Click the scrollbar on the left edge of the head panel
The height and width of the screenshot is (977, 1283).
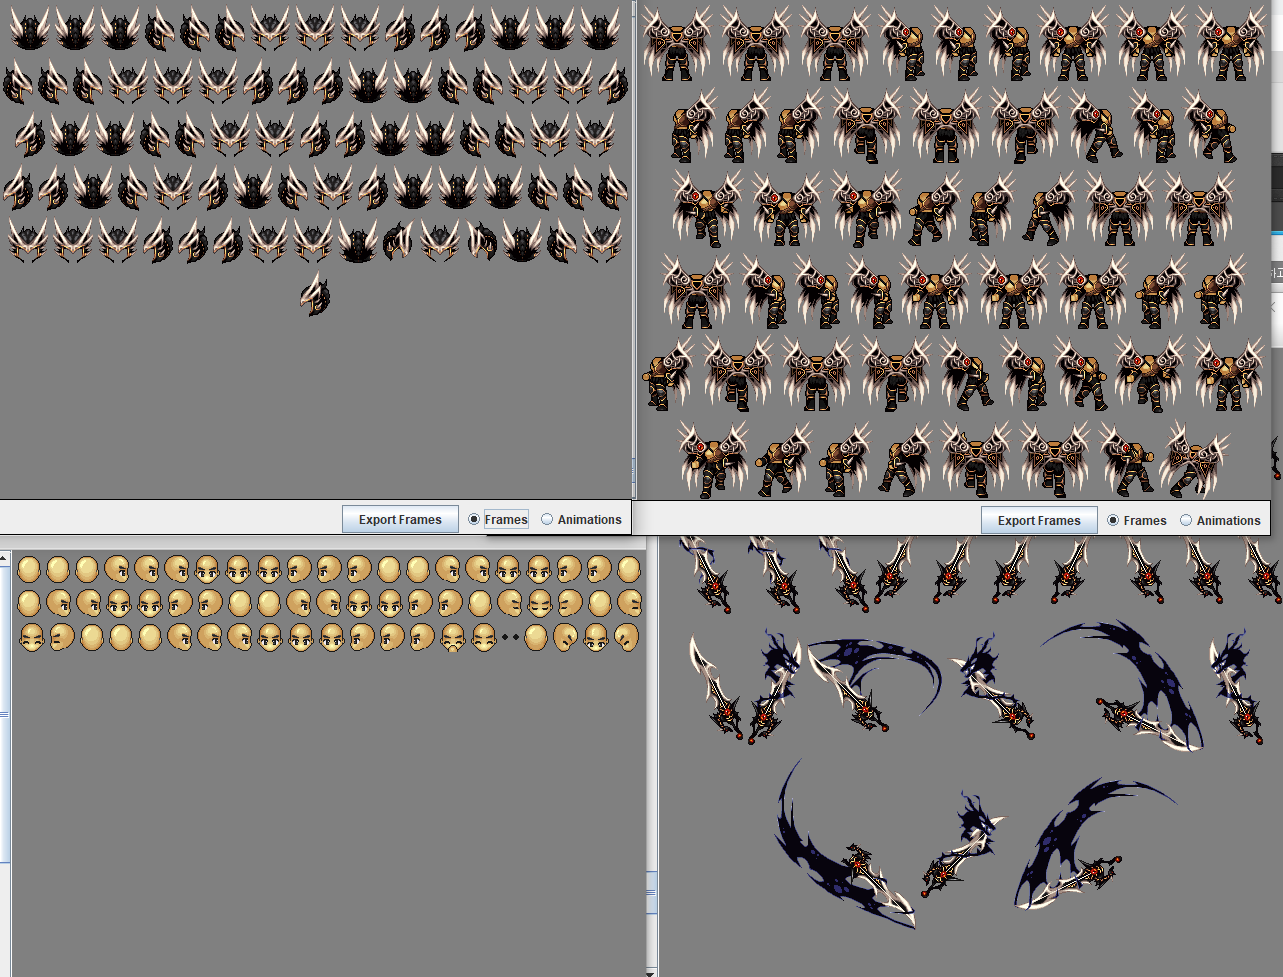5,714
